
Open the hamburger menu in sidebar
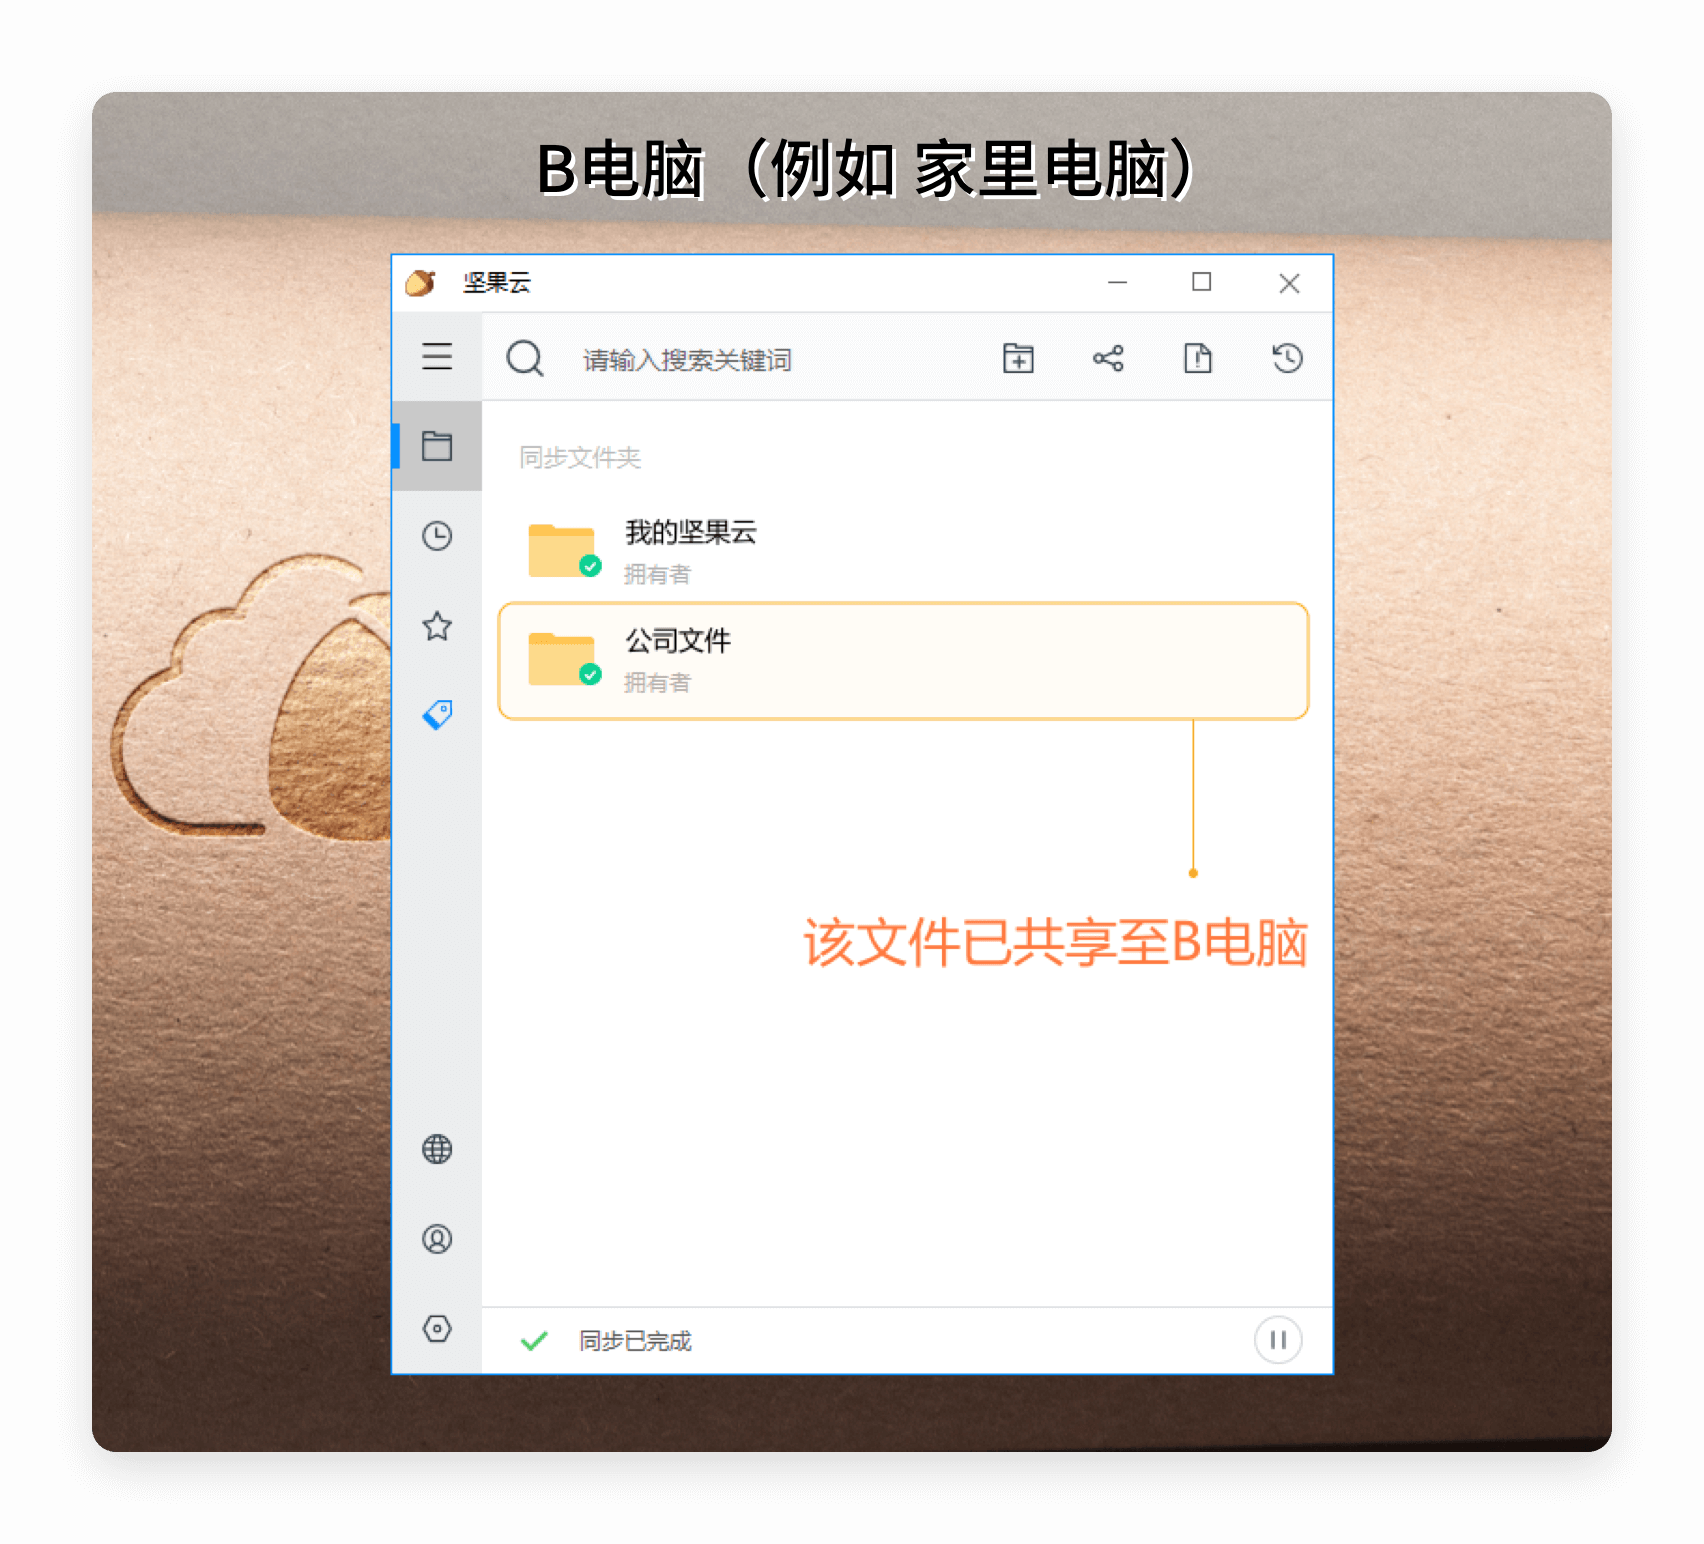point(437,357)
